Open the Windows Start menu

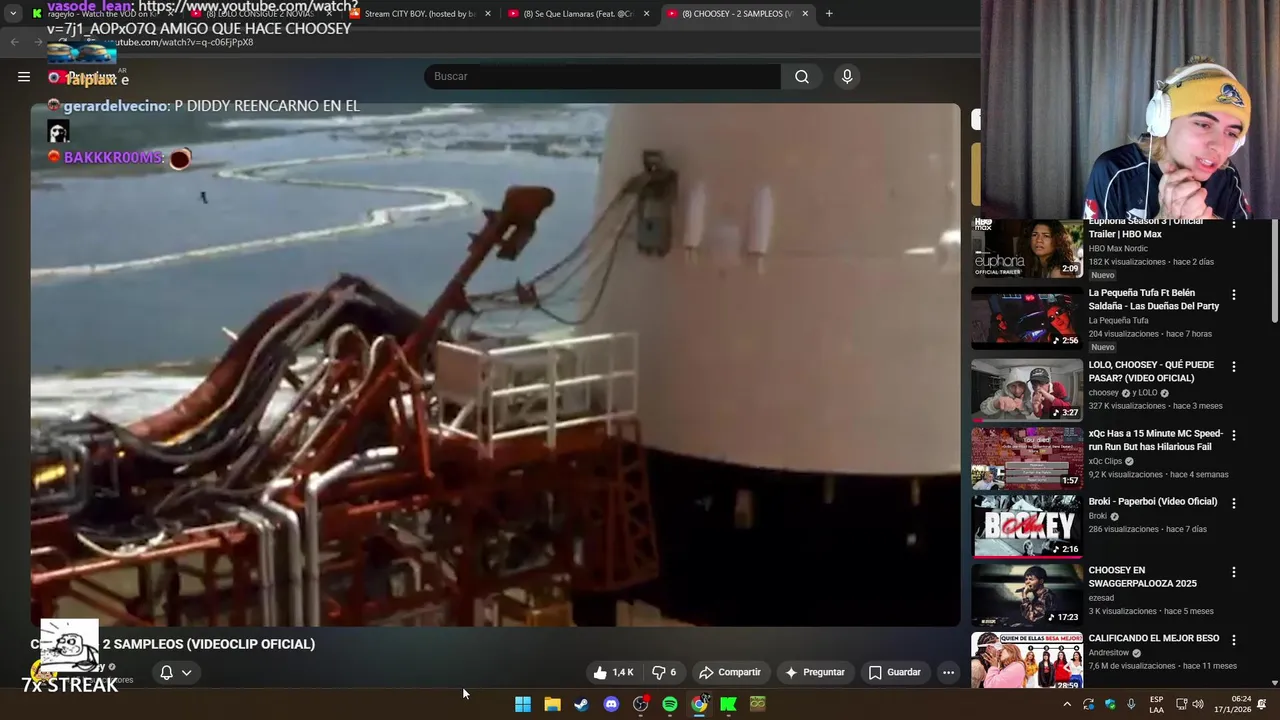tap(523, 704)
